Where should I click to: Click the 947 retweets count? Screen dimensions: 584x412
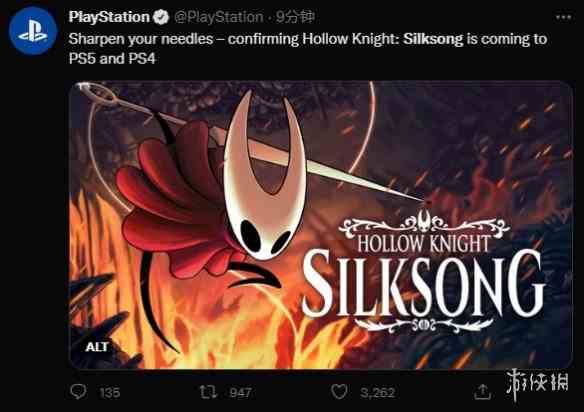[240, 393]
